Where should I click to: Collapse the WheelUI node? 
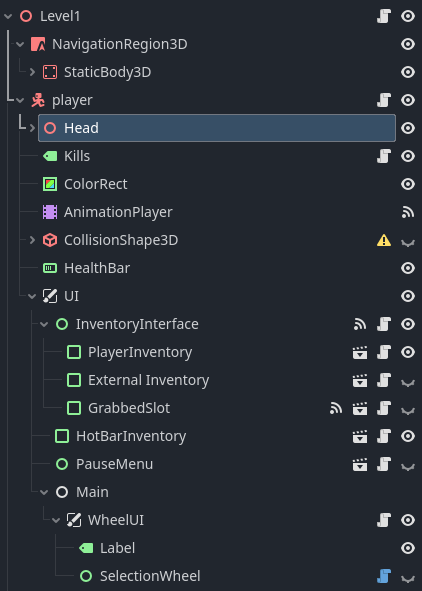coord(56,520)
